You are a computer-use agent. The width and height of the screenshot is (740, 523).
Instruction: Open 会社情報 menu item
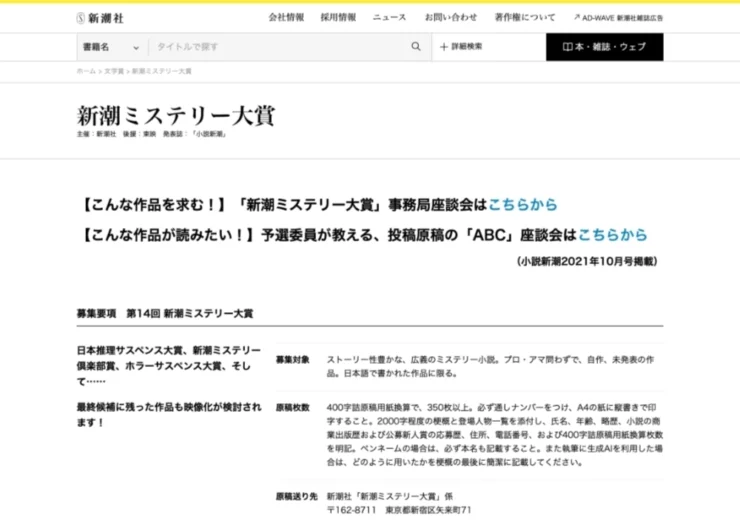click(x=286, y=17)
